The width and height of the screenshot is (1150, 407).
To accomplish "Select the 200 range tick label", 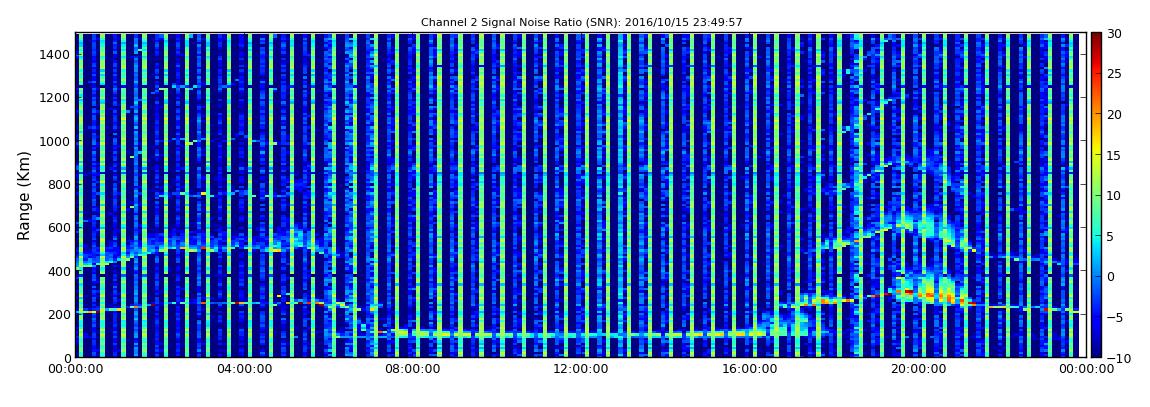I will click(59, 314).
